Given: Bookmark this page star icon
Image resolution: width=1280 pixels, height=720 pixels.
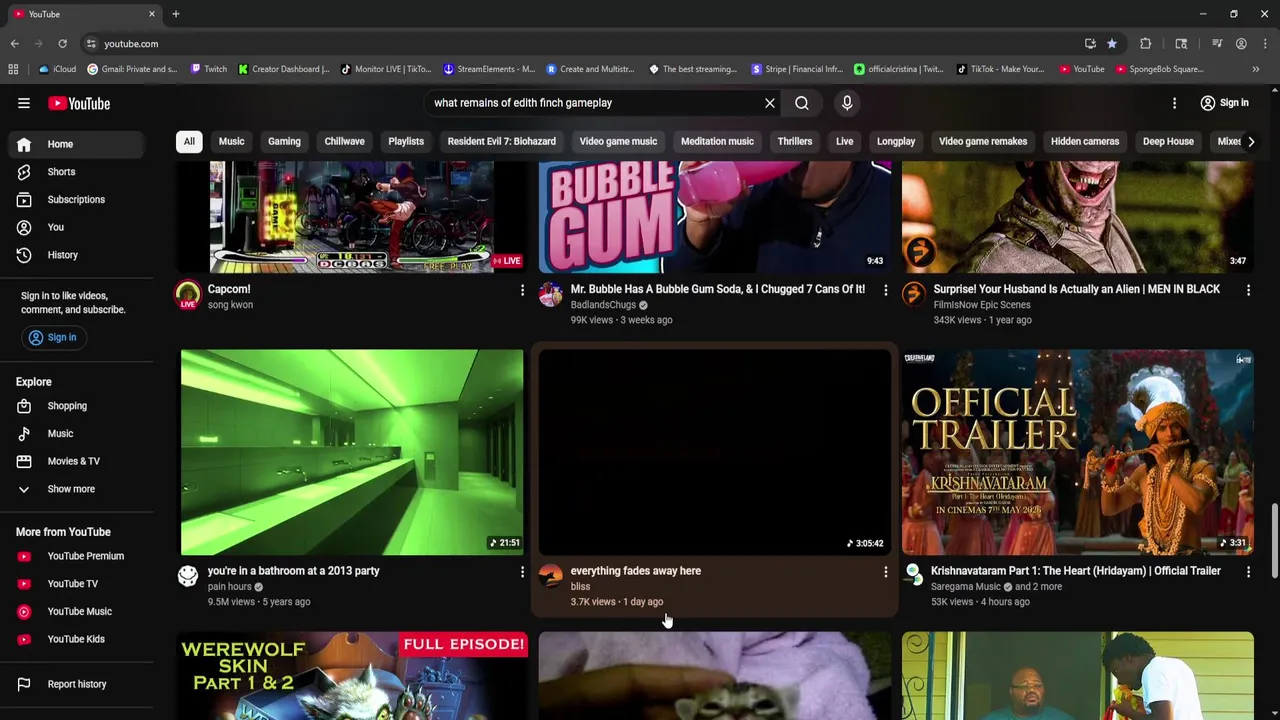Looking at the screenshot, I should (1112, 44).
